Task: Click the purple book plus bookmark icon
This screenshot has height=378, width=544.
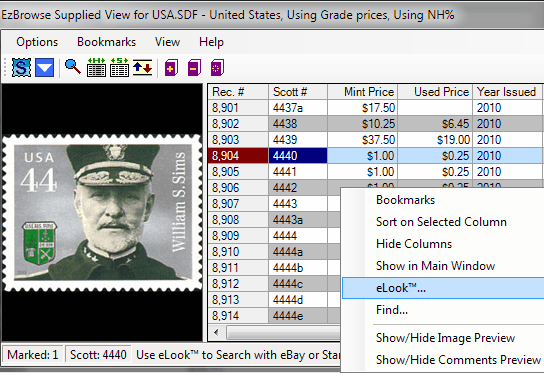Action: click(x=171, y=68)
